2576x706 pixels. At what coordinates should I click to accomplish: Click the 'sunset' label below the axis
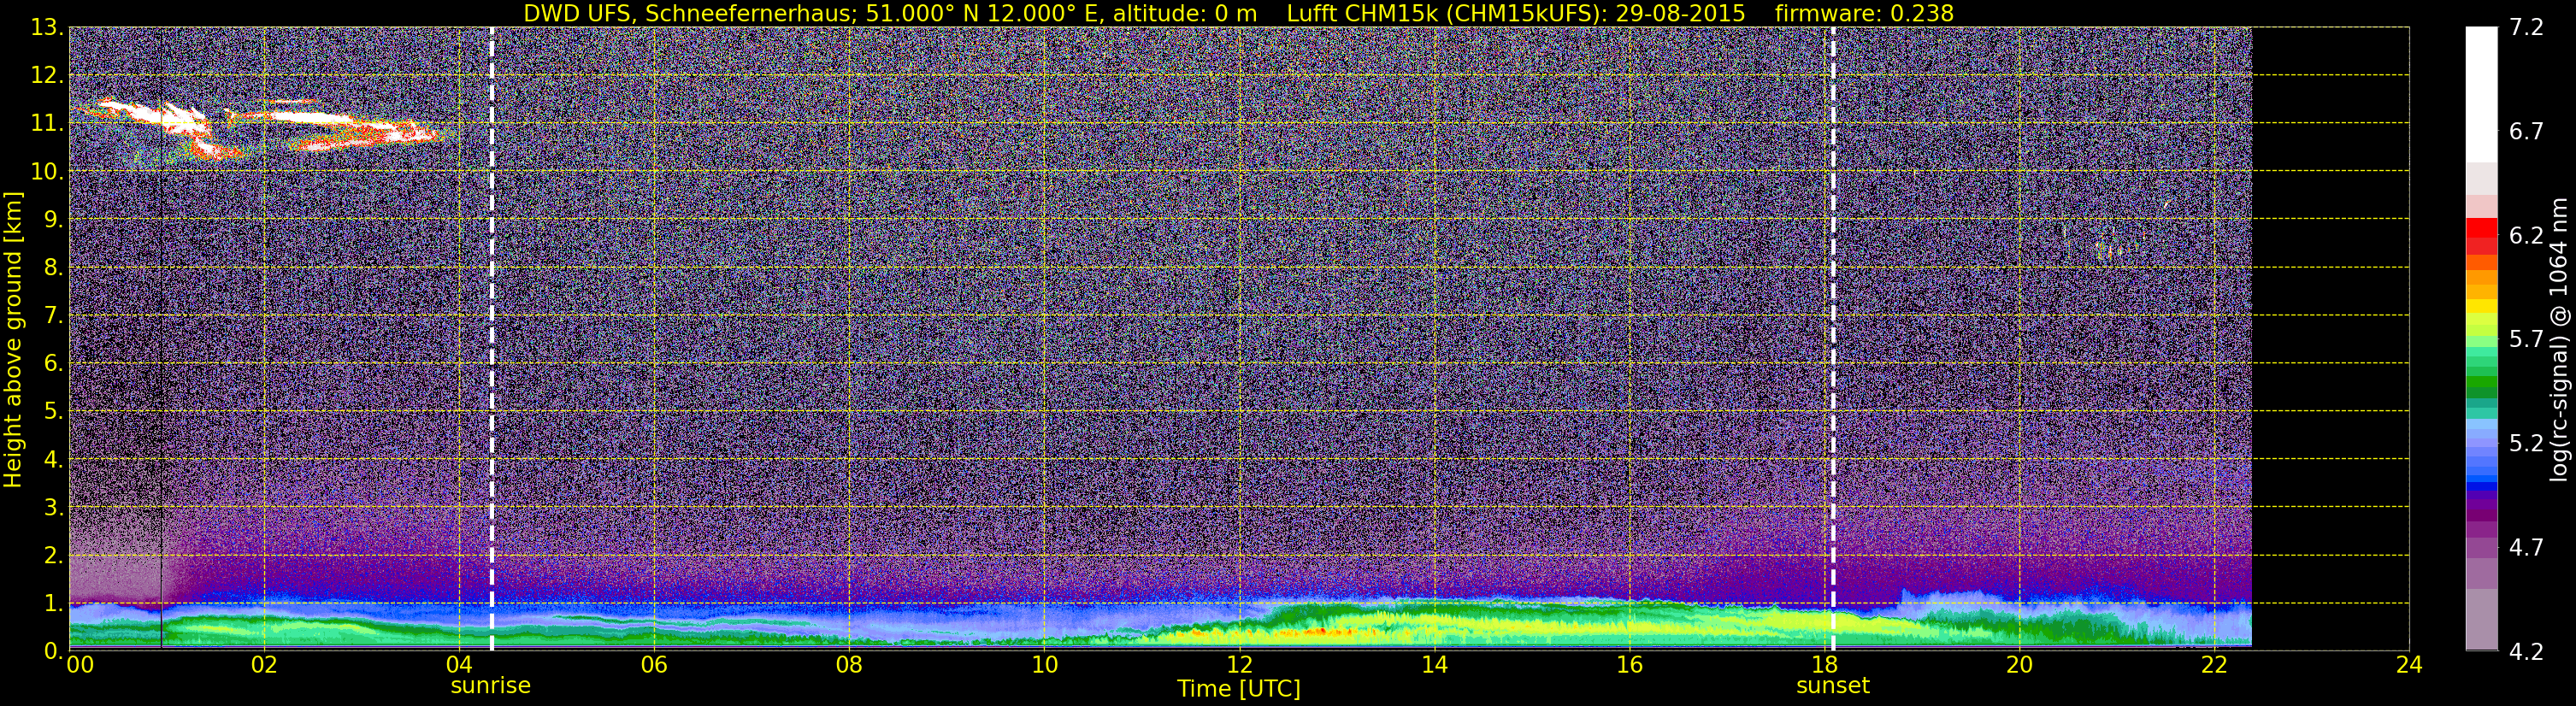coord(1832,685)
